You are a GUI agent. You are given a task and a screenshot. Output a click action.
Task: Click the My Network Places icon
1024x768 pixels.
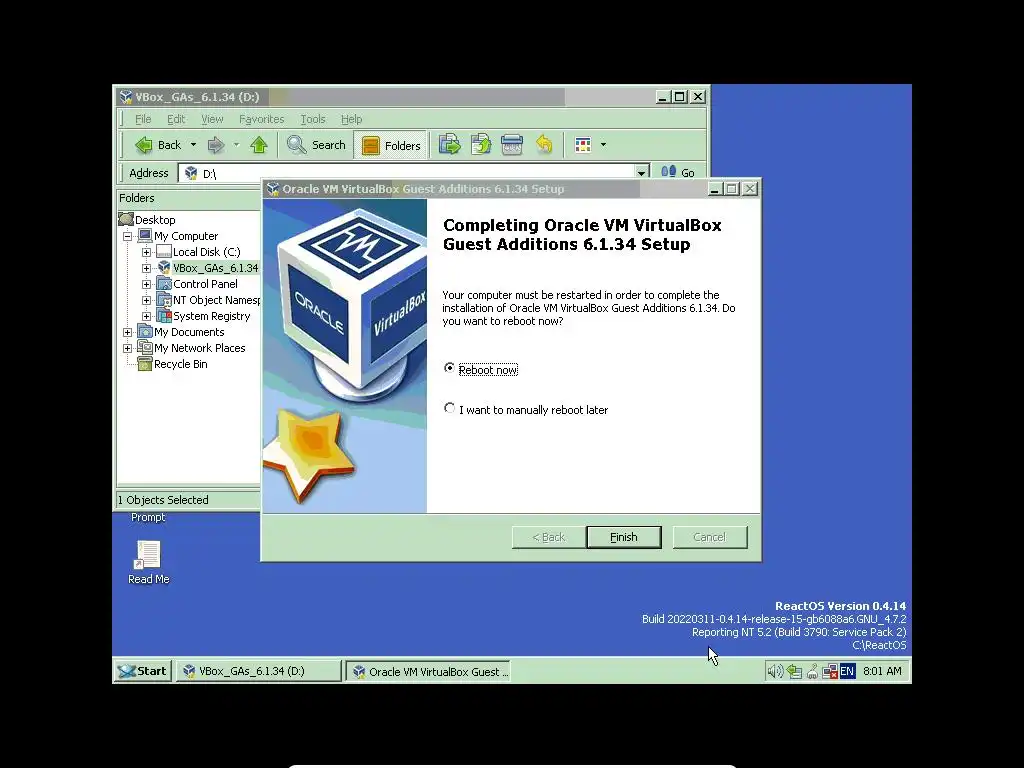(145, 348)
